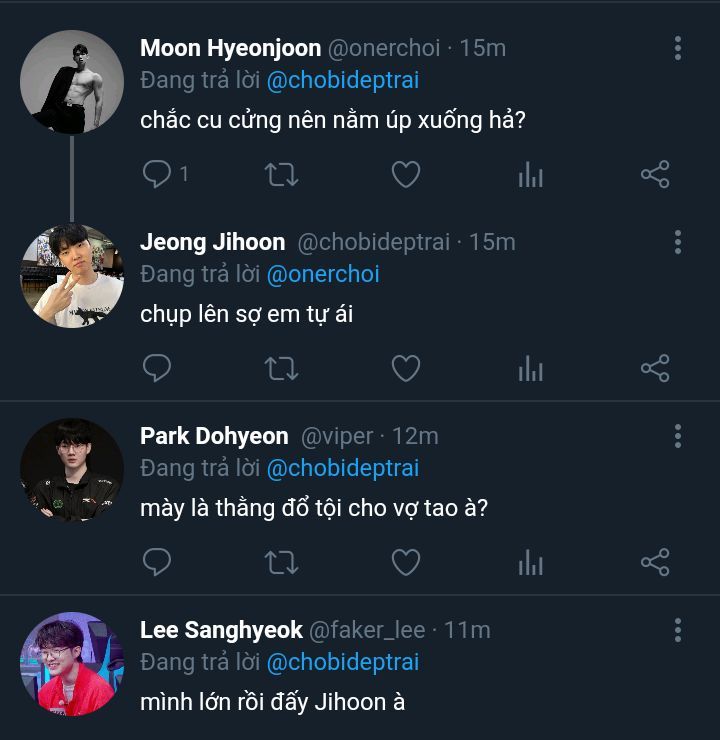Open @onerchoi mention link in Jihoon's reply
Image resolution: width=720 pixels, height=740 pixels.
323,274
